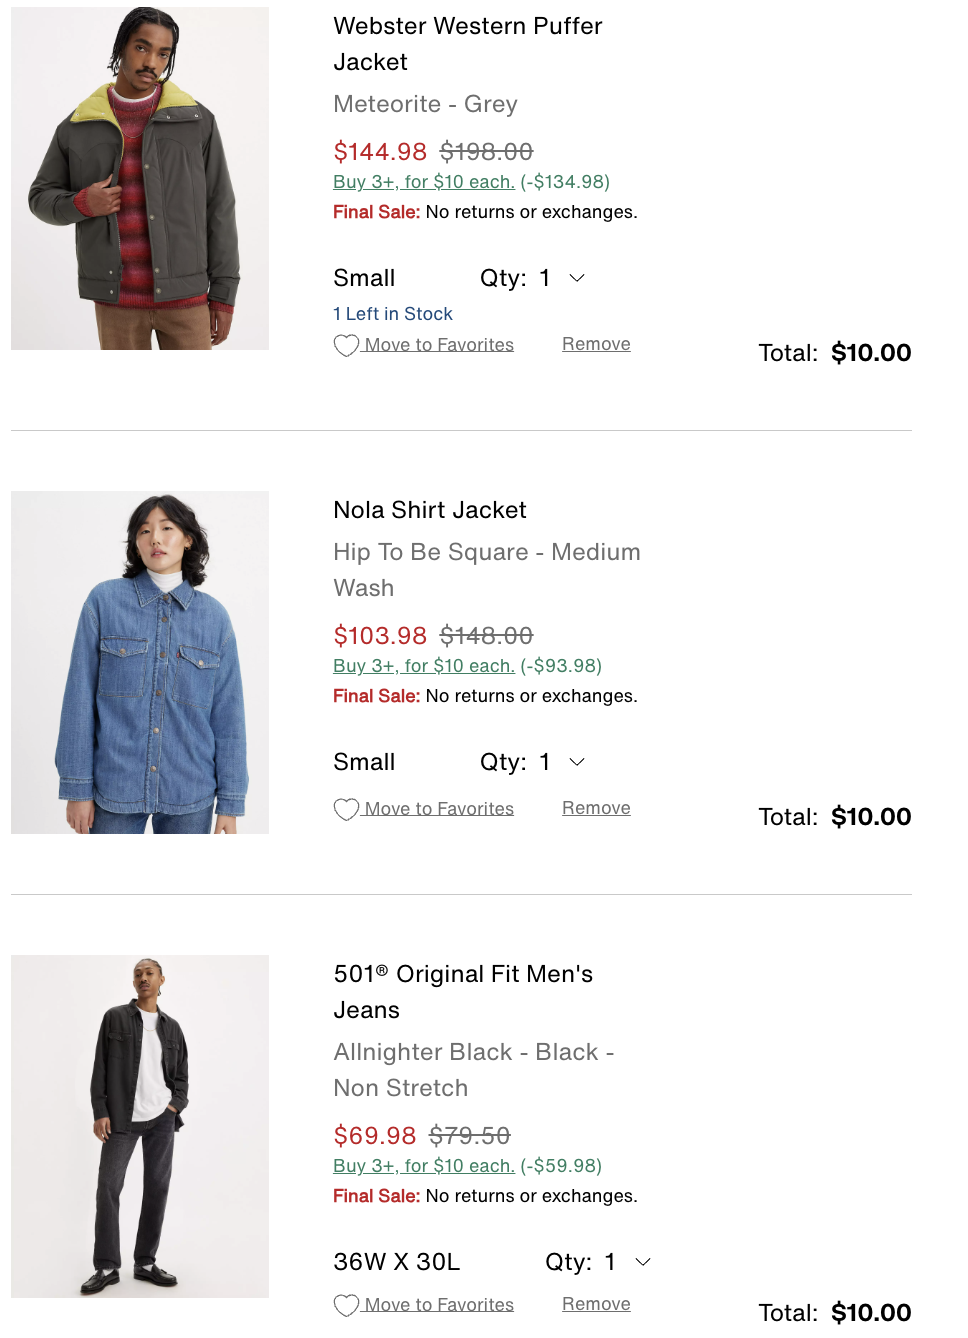Image resolution: width=968 pixels, height=1338 pixels.
Task: Click Buy 3+ promo link under $69.98
Action: point(424,1166)
